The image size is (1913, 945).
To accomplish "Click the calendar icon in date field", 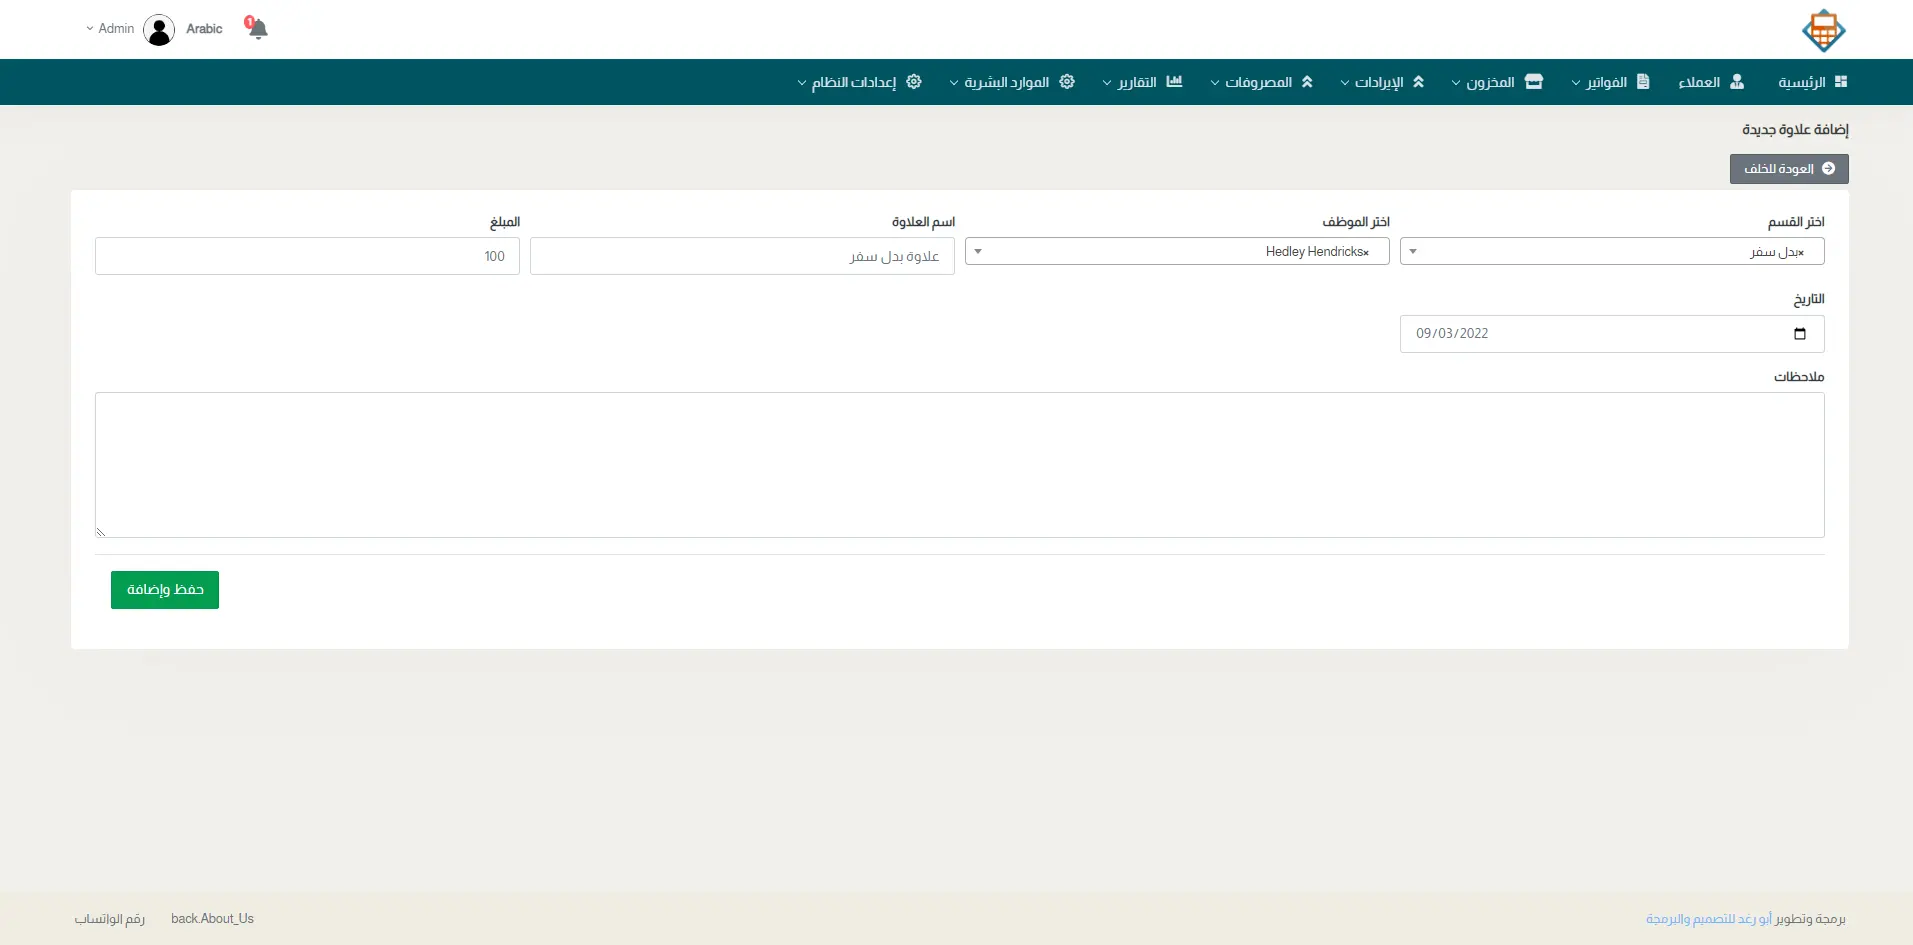I will point(1799,334).
